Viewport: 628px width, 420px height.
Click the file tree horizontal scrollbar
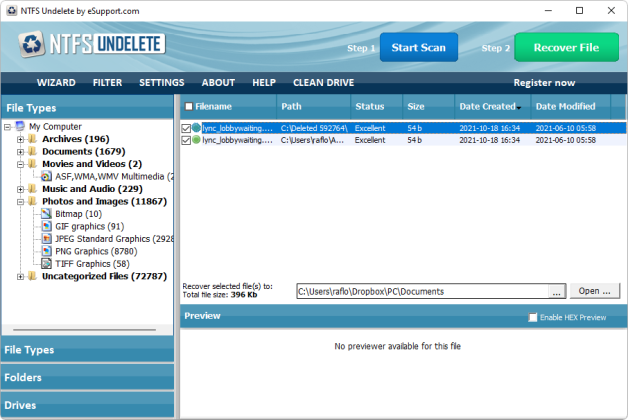(85, 330)
